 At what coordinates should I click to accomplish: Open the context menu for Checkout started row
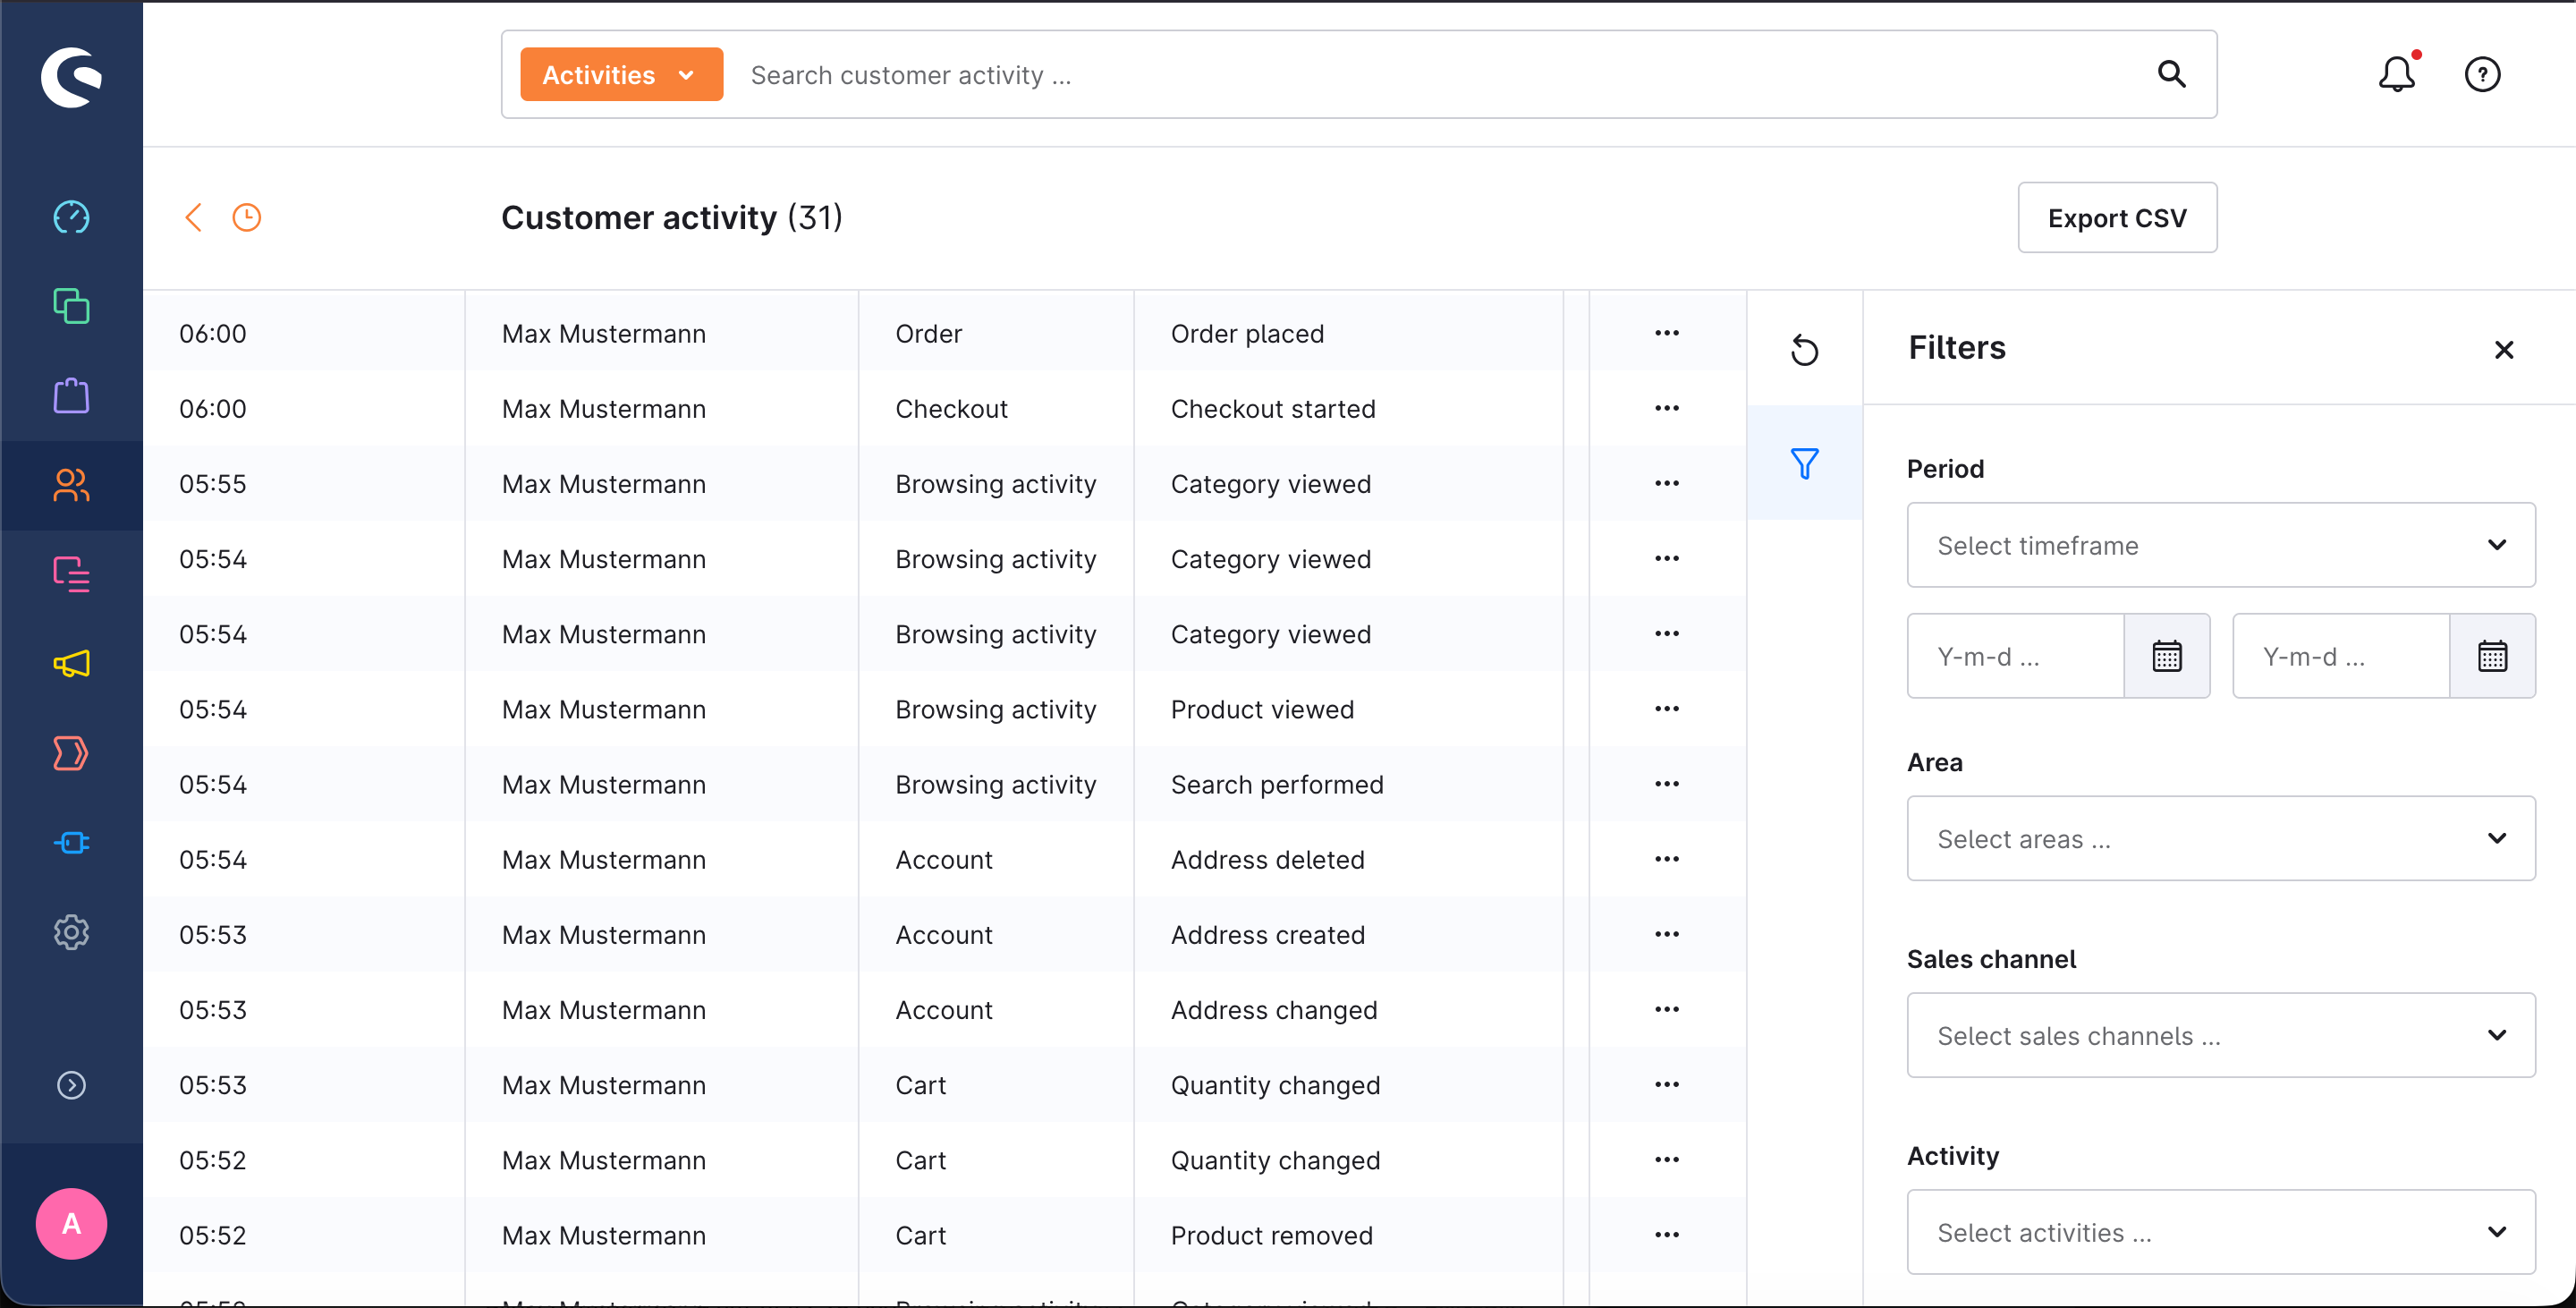point(1667,408)
